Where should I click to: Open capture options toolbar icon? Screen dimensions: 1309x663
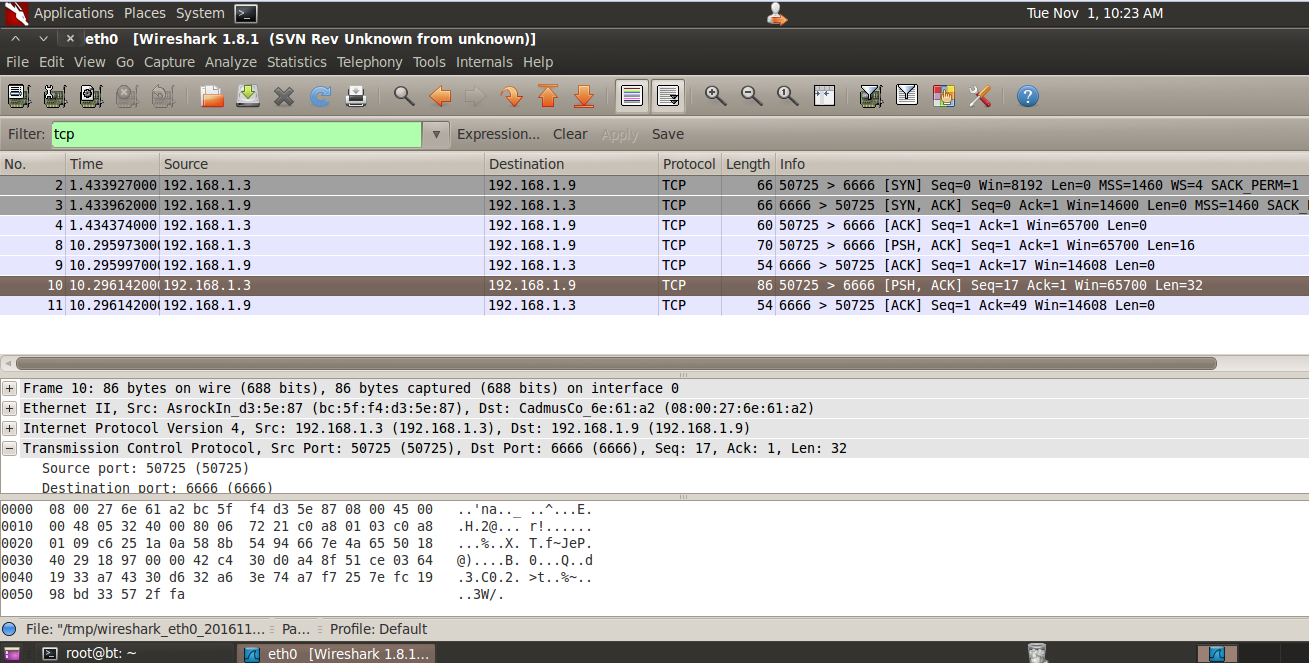tap(55, 96)
